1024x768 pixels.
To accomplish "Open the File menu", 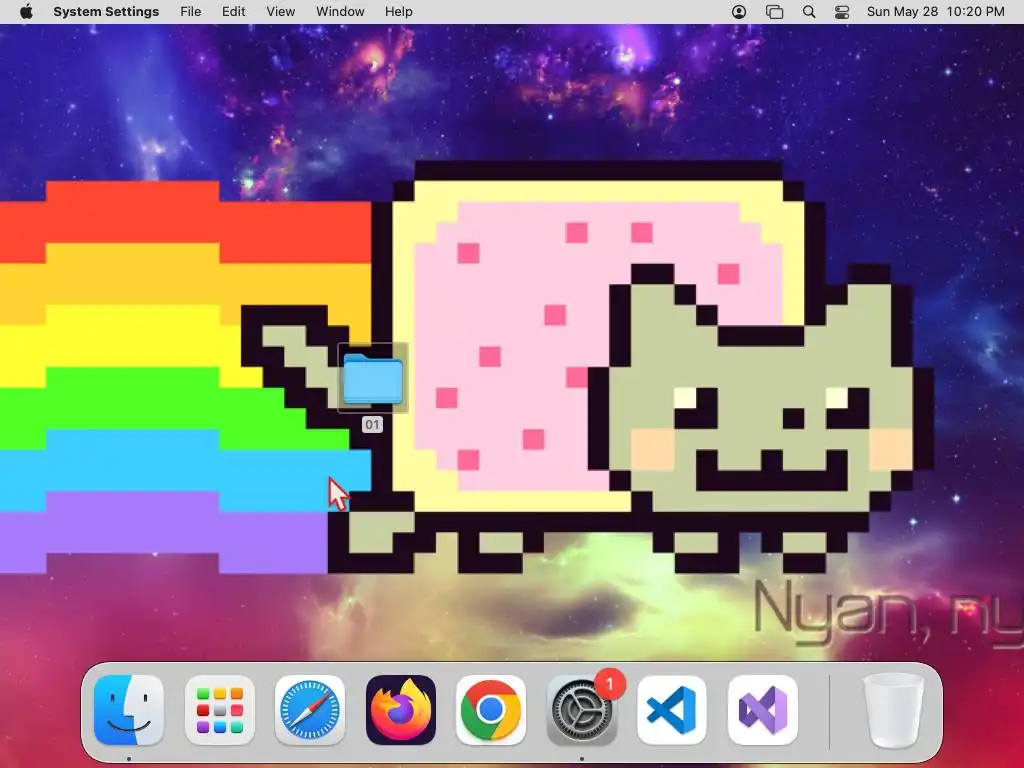I will [191, 12].
